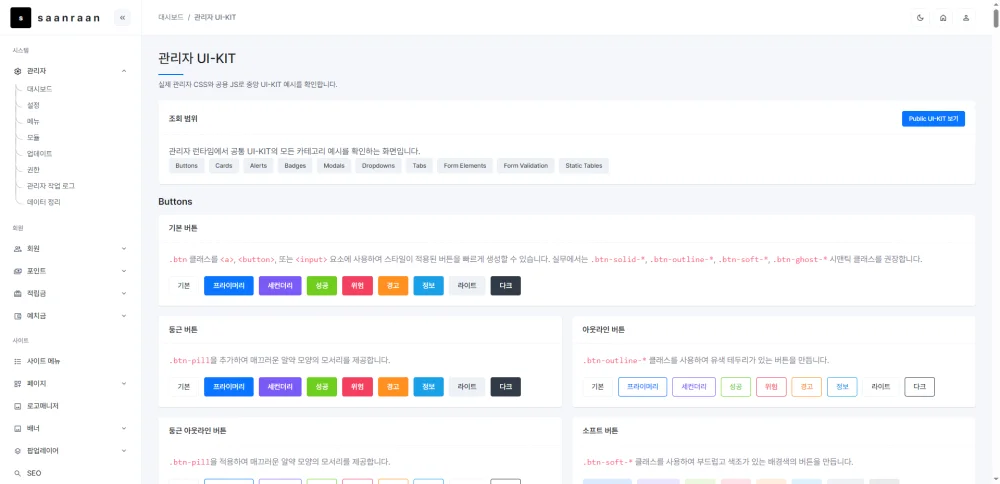This screenshot has width=1000, height=484.
Task: Jump to the Tabs category chip
Action: click(419, 166)
